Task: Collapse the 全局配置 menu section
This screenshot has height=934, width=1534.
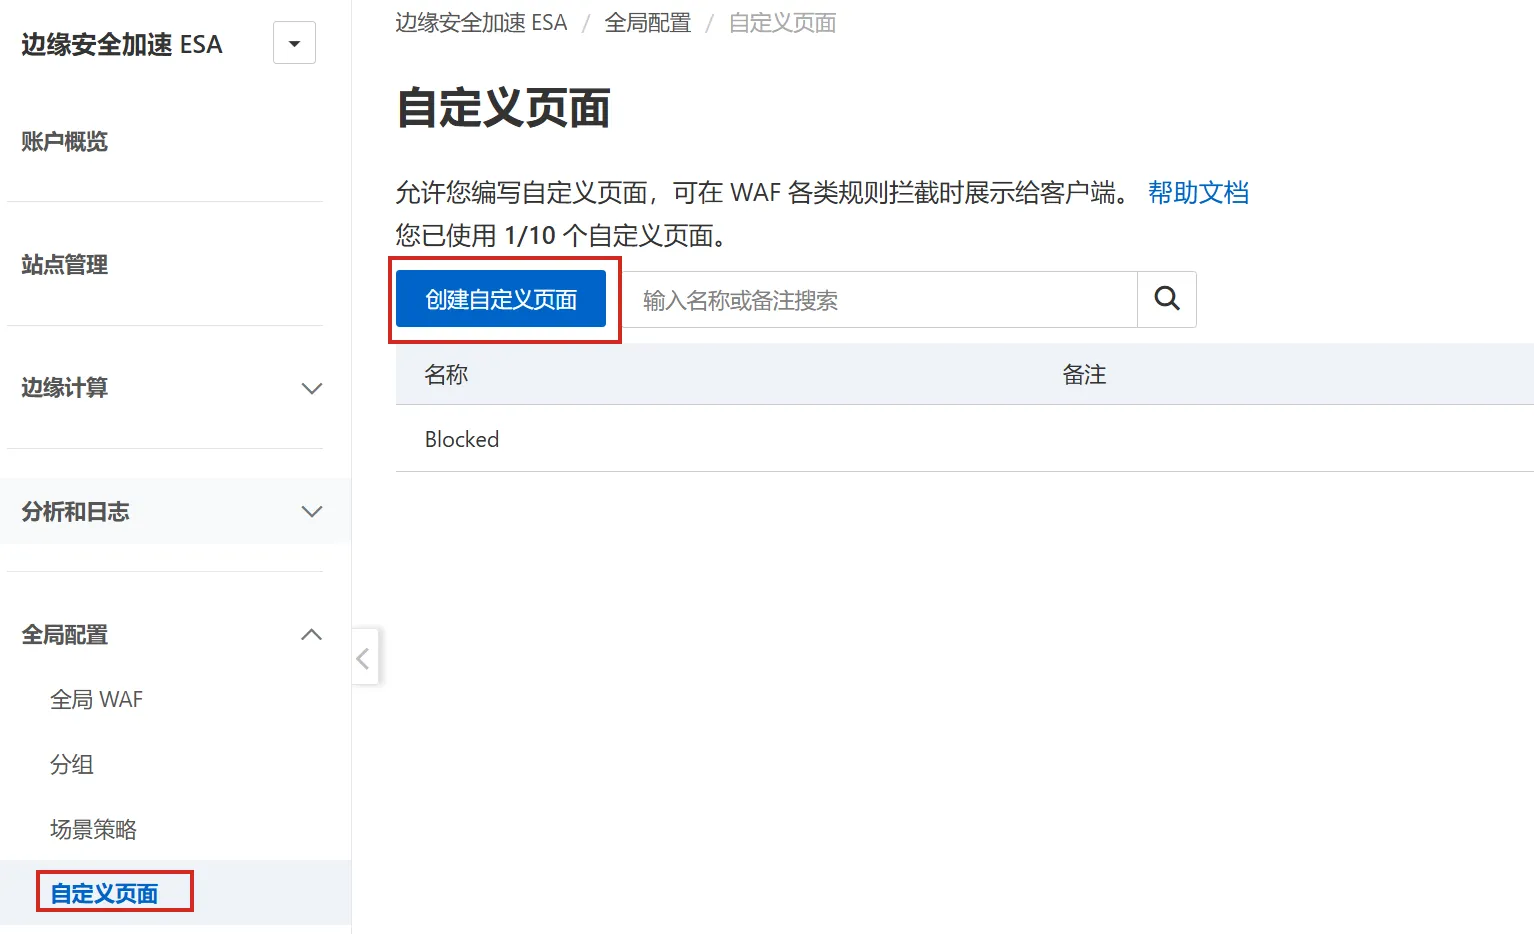Action: [x=311, y=635]
